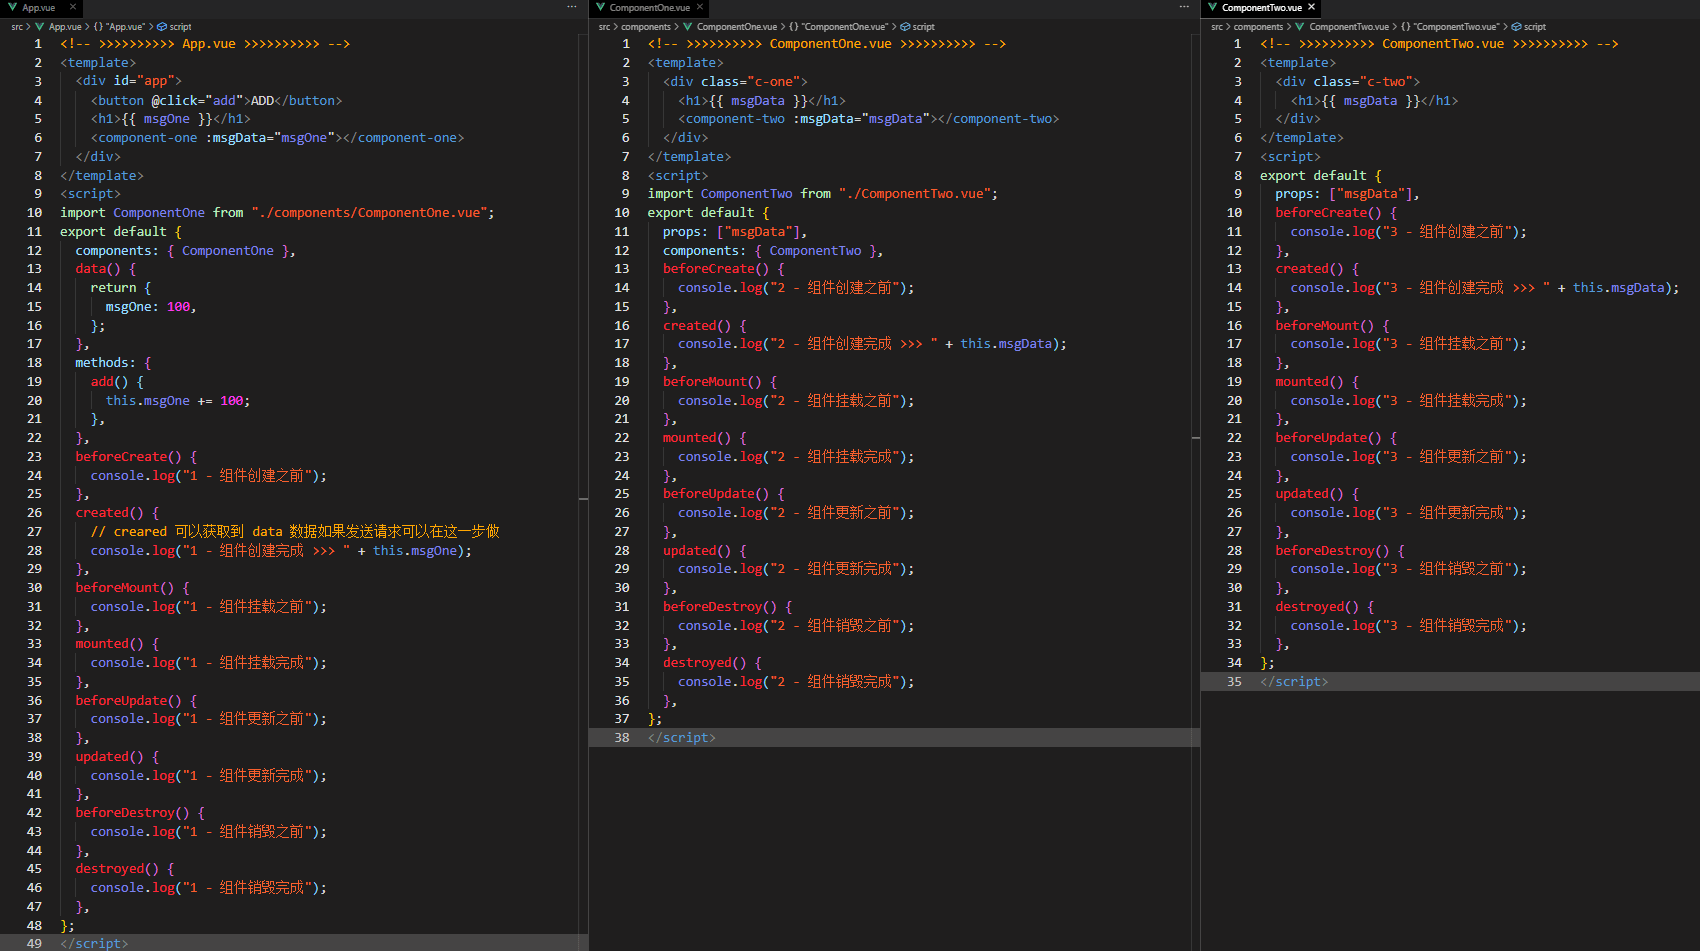This screenshot has height=951, width=1700.
Task: Click the this.msgOne += 100 statement
Action: [178, 401]
